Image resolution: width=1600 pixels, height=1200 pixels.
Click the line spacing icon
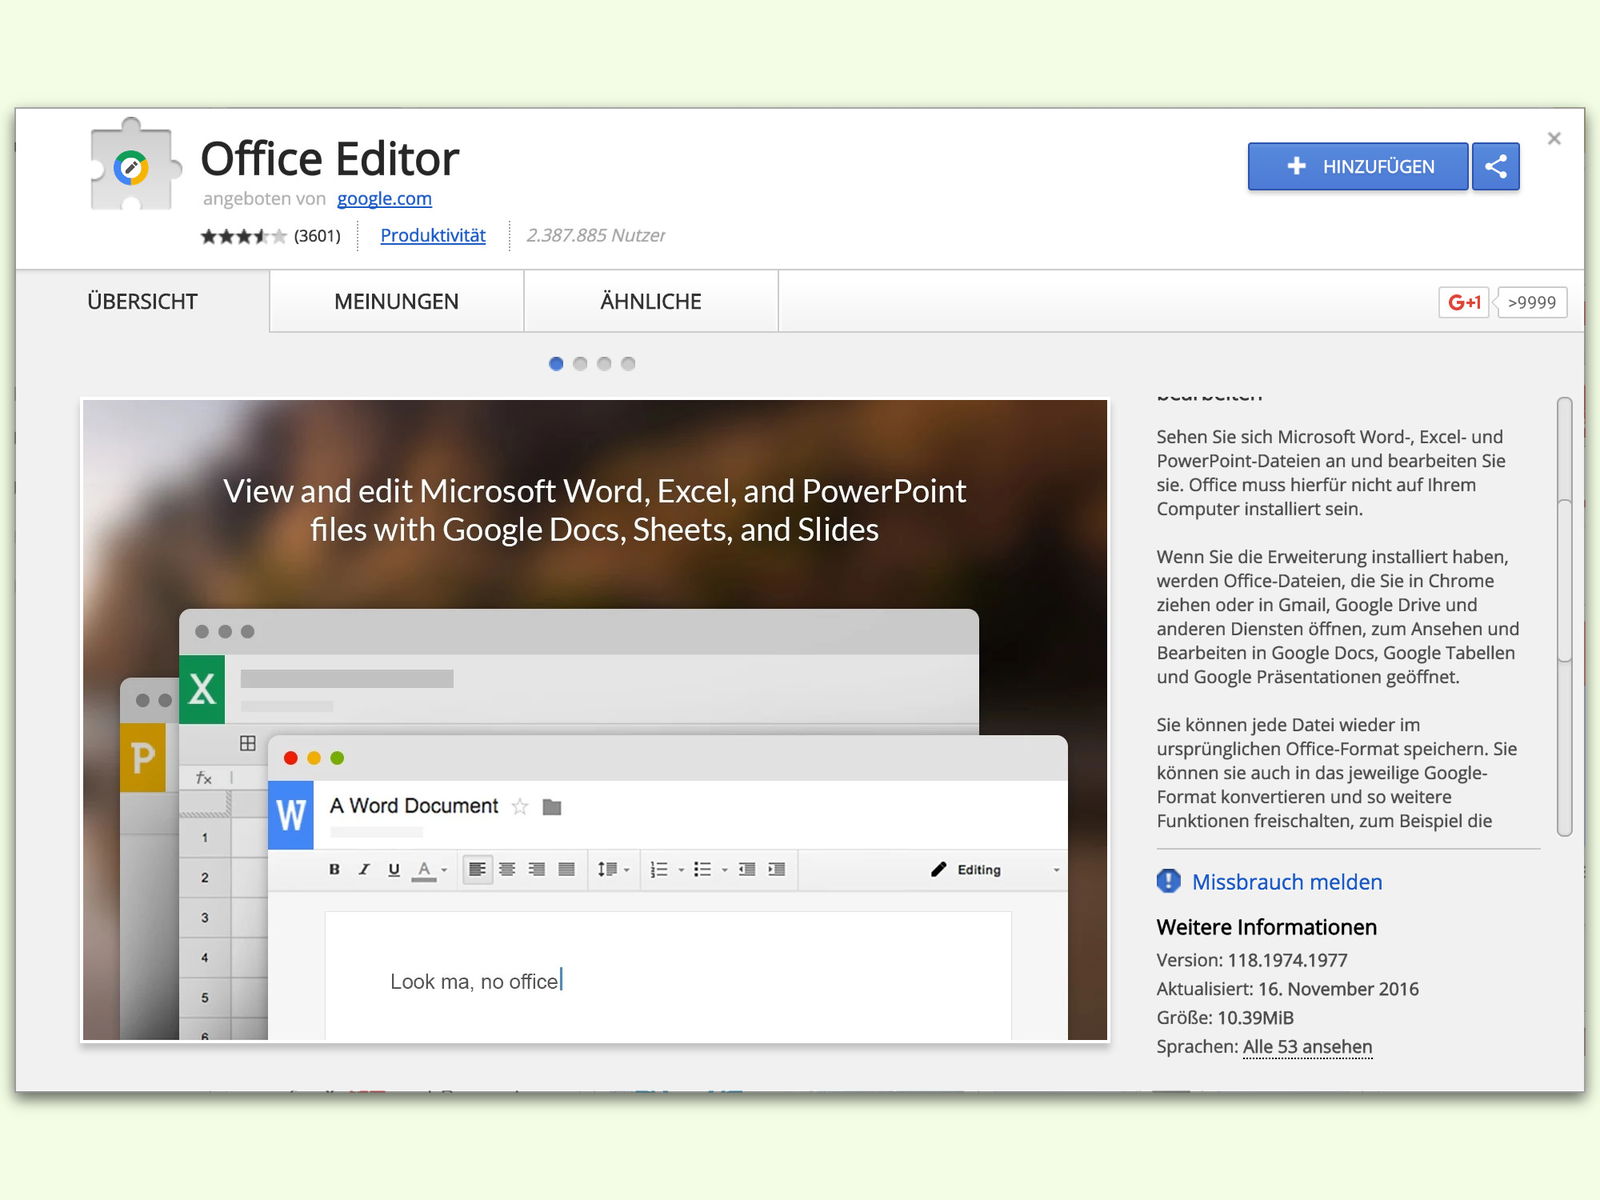coord(607,870)
